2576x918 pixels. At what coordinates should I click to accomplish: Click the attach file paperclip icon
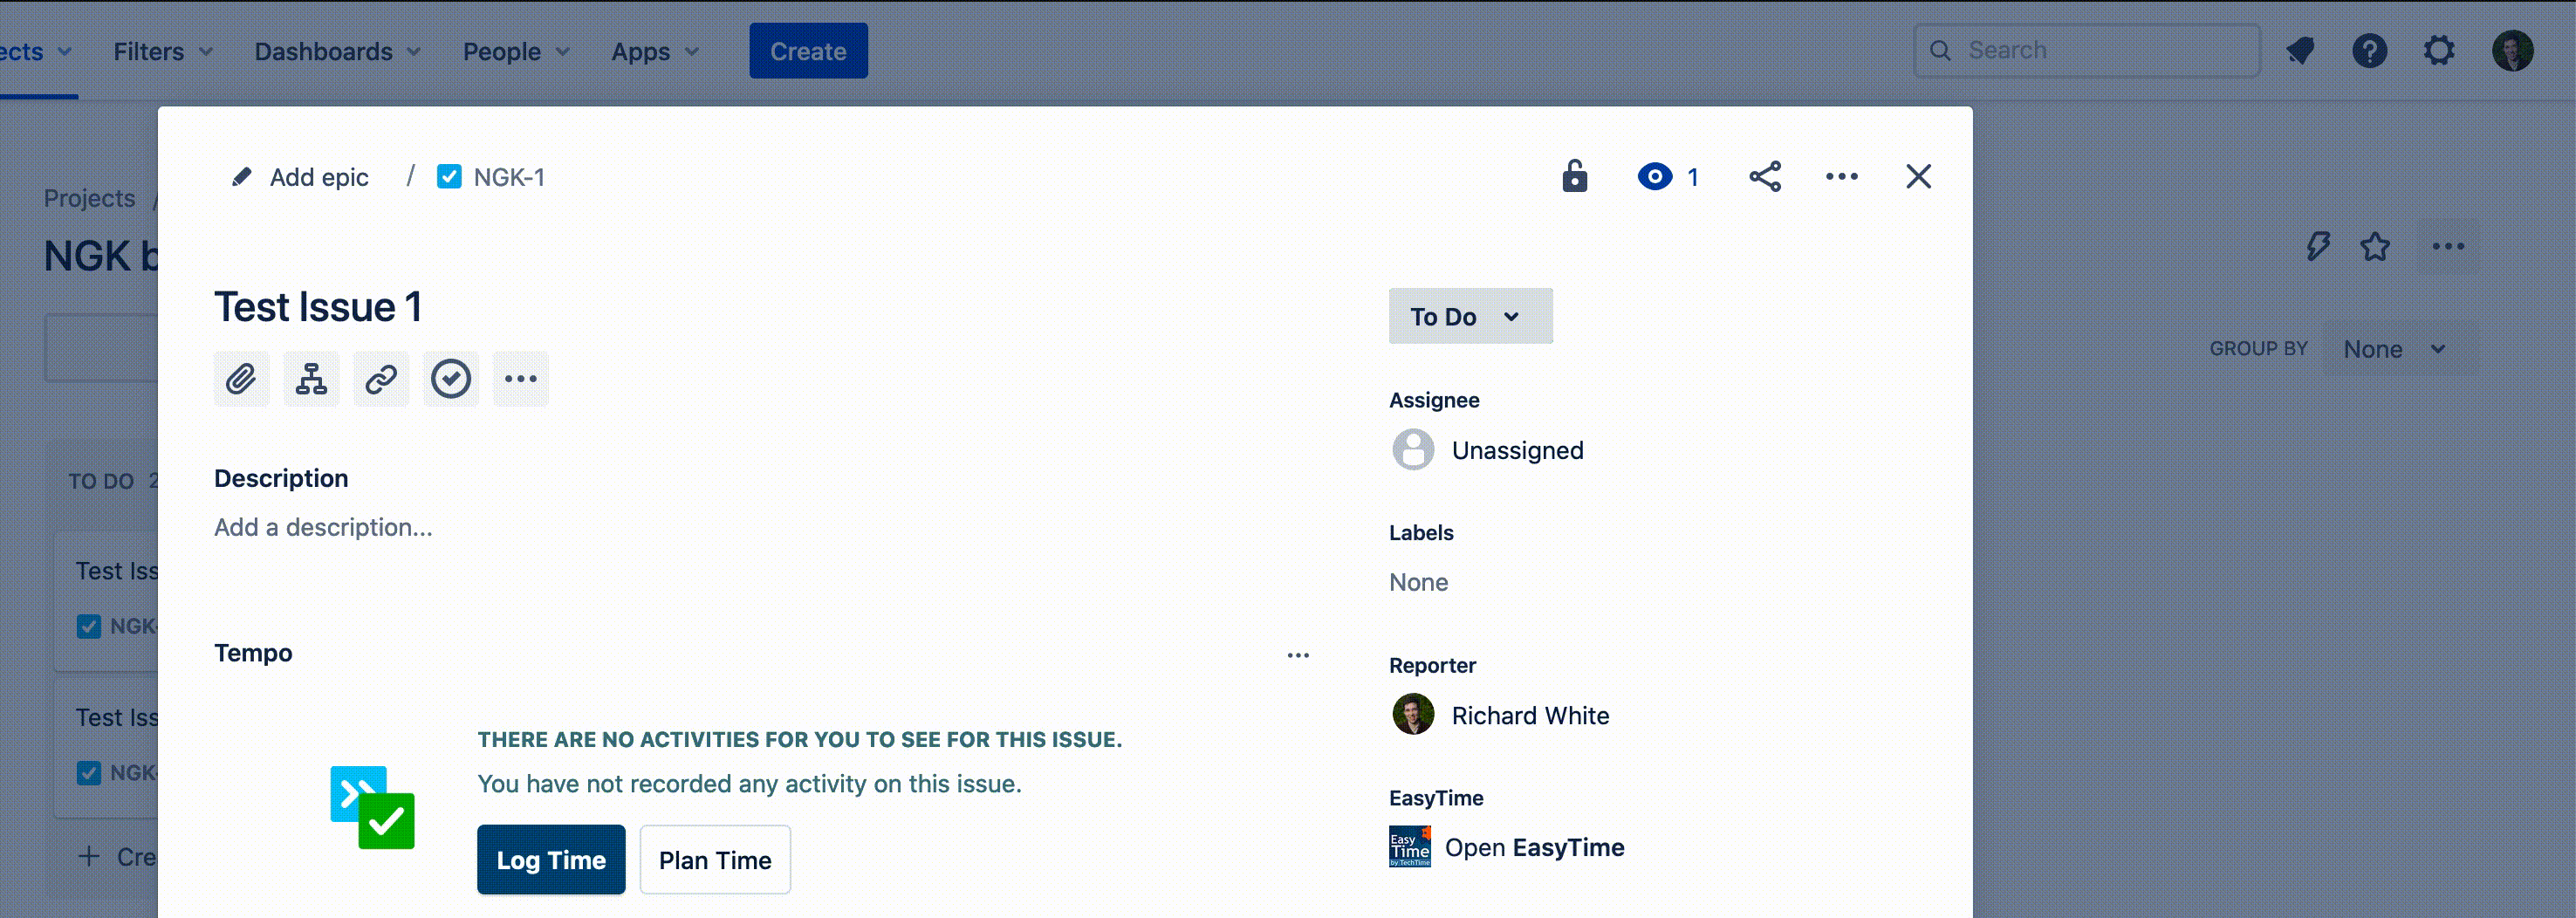pos(241,379)
